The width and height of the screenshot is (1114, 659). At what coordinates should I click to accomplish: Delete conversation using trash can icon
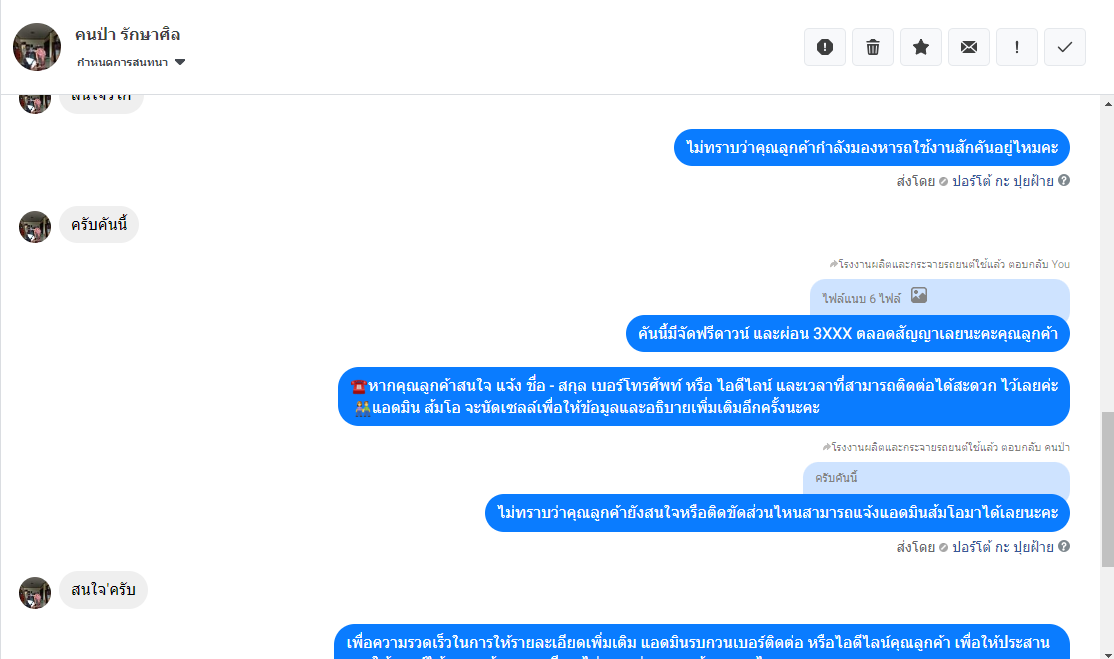tap(872, 47)
